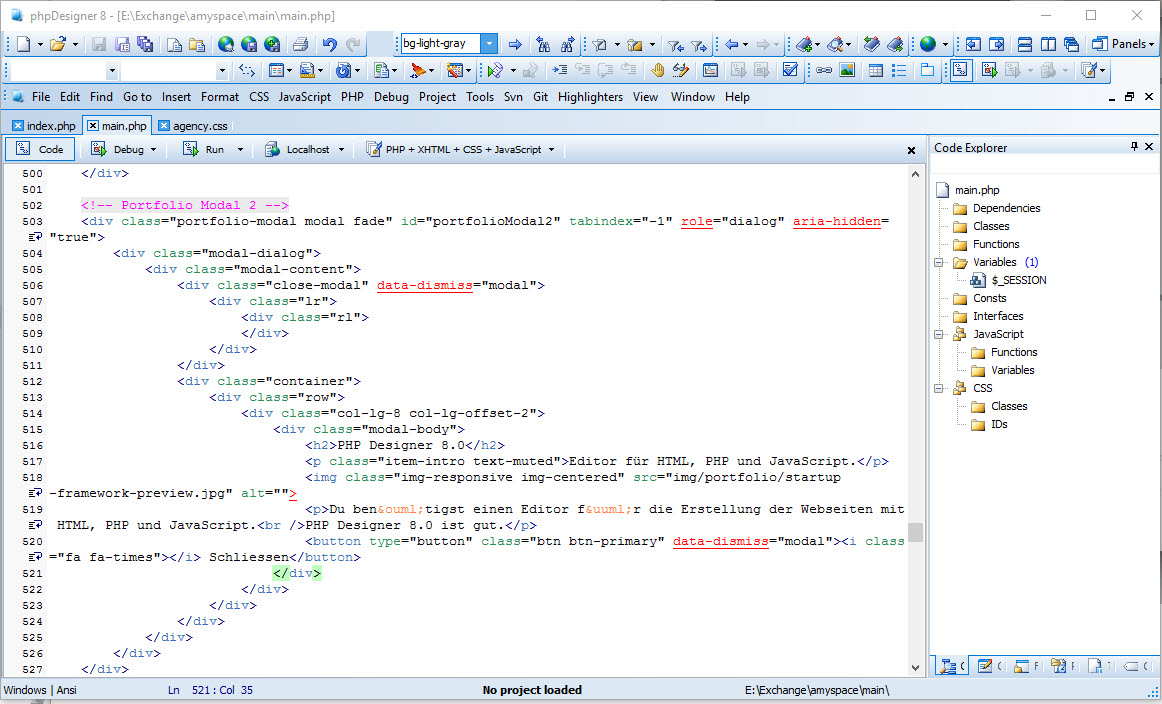1162x704 pixels.
Task: Close the main.php tab with its X box
Action: click(93, 126)
